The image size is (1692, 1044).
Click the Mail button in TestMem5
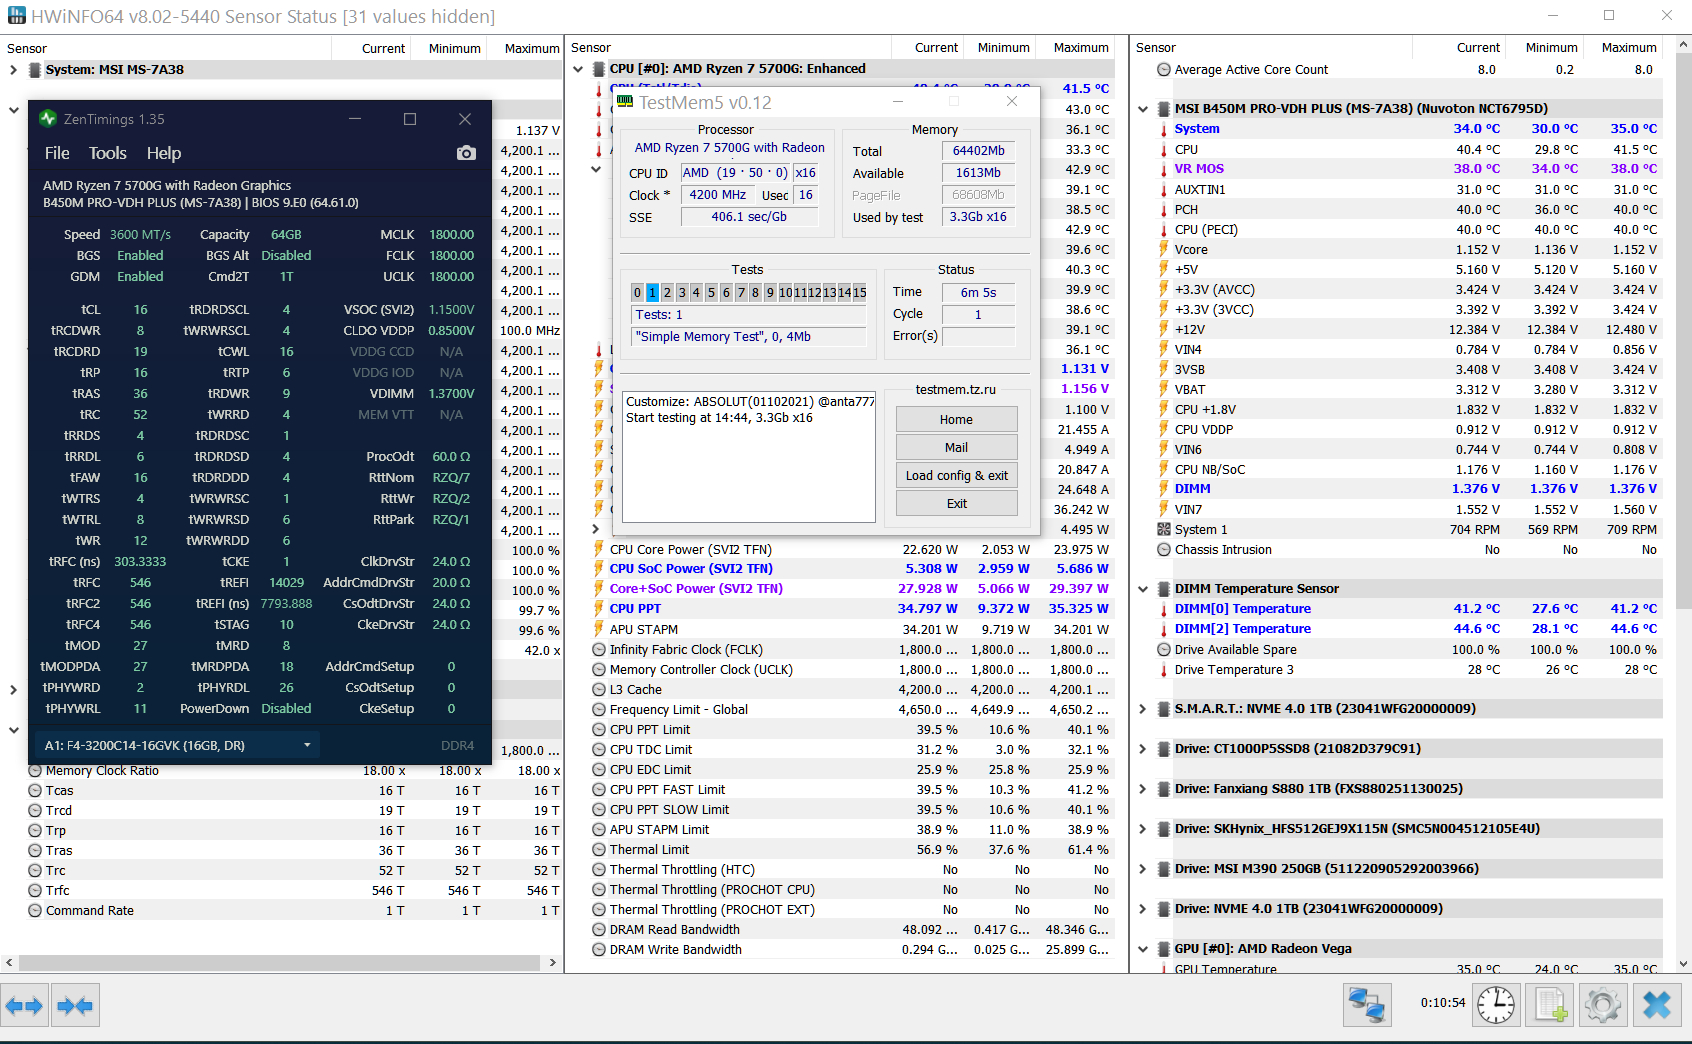click(957, 448)
